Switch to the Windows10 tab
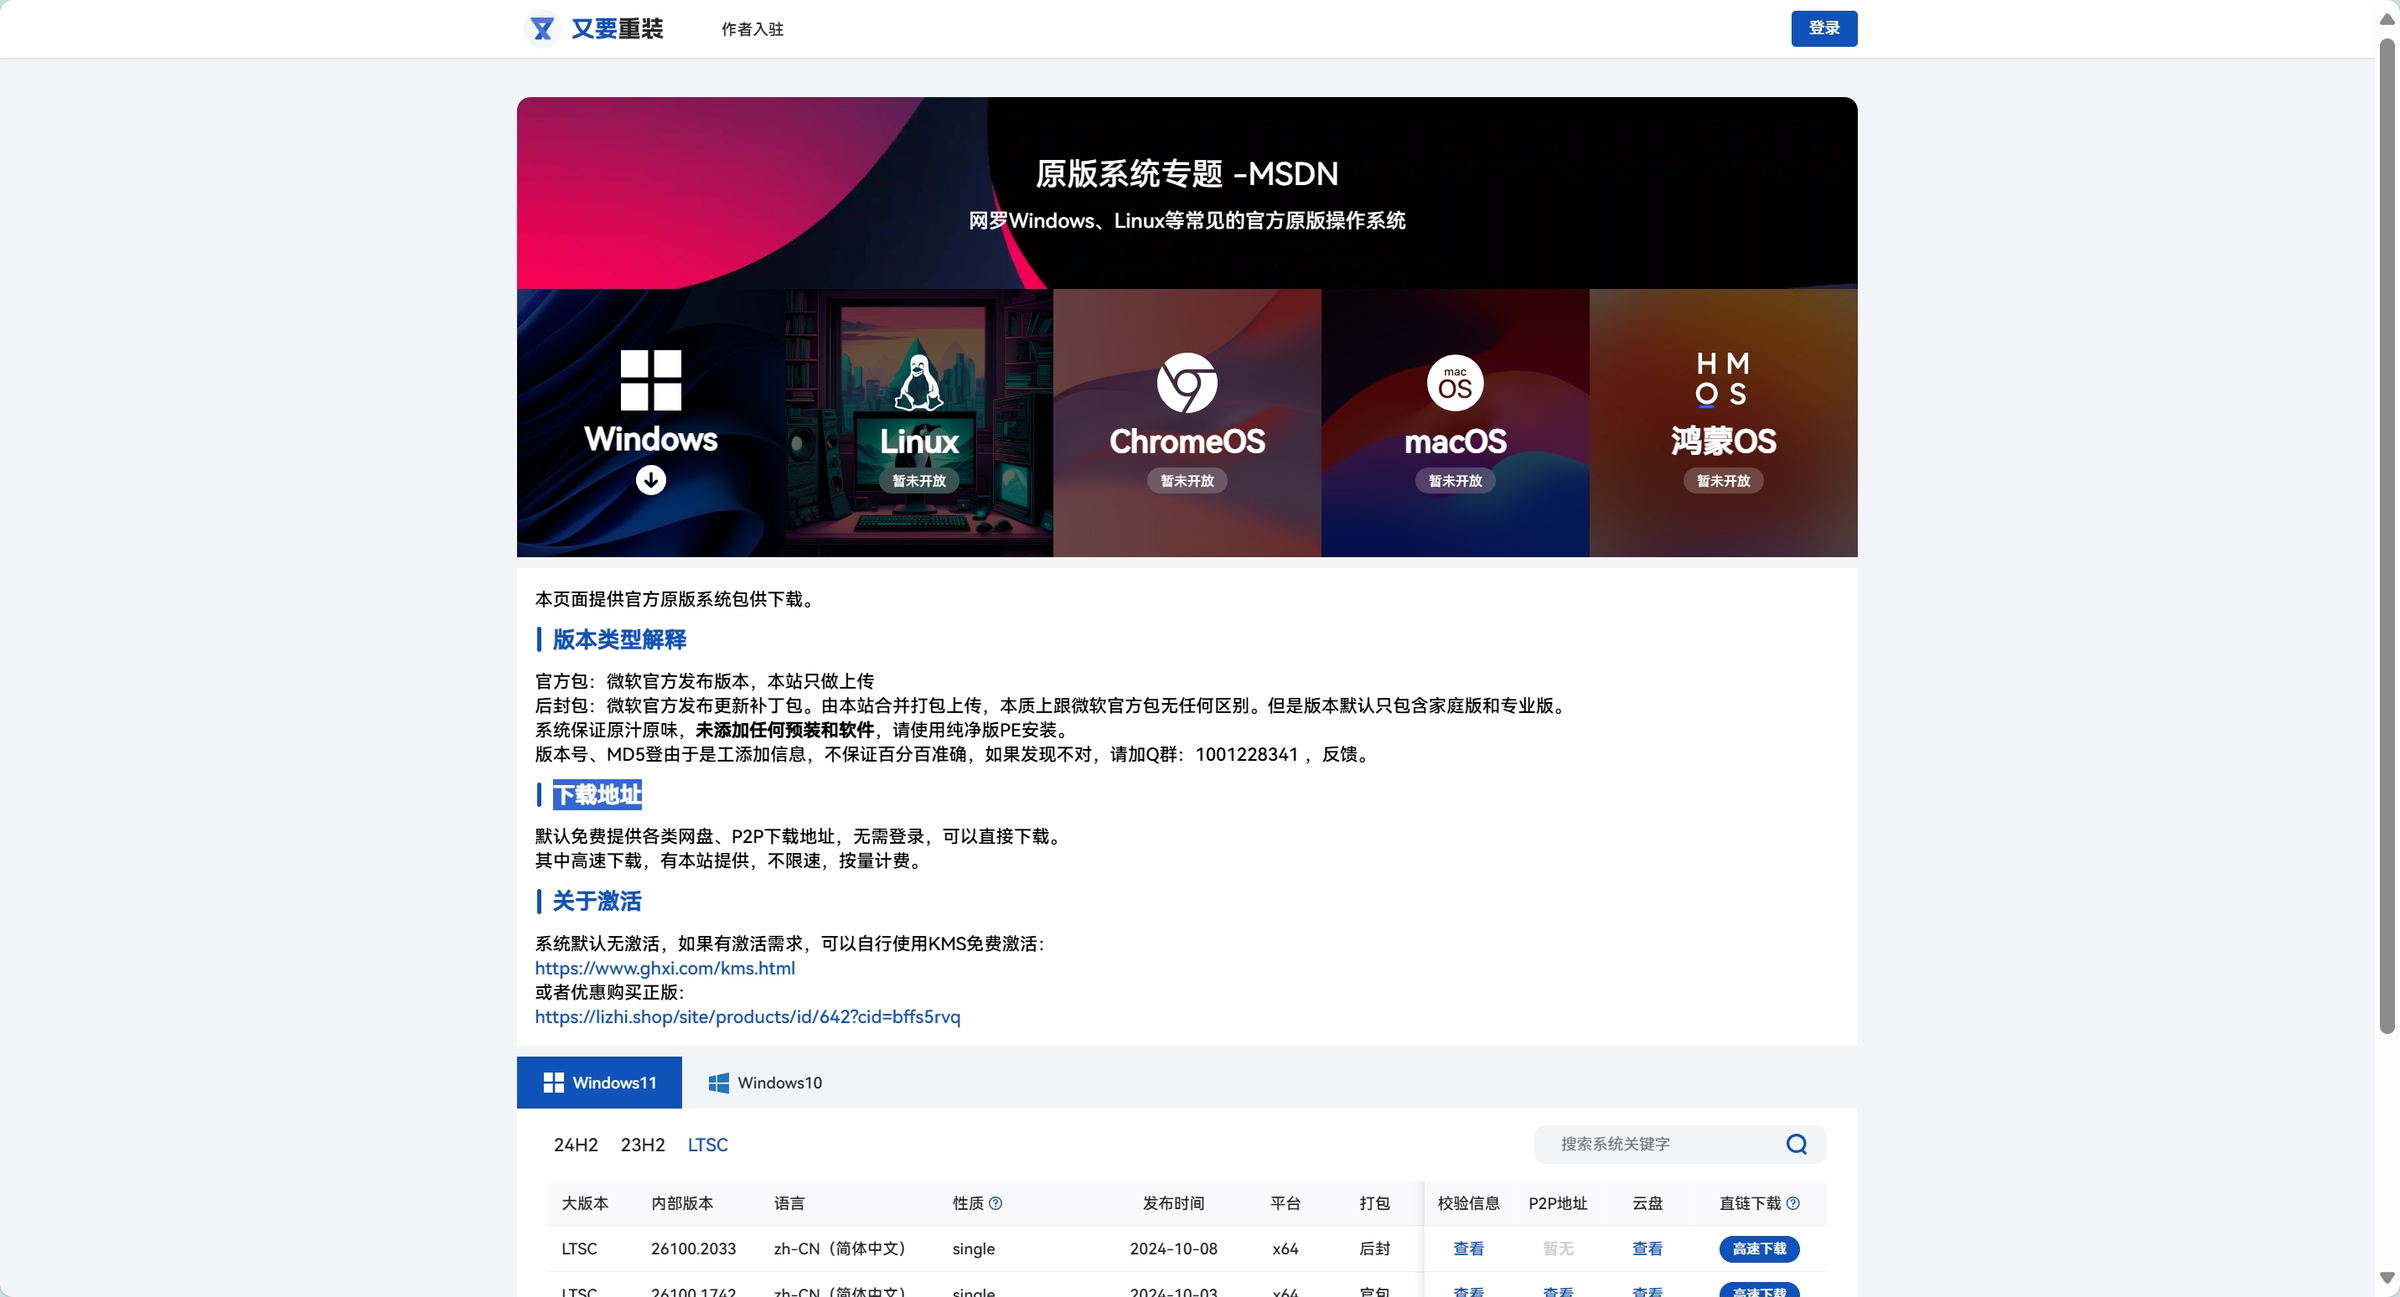Viewport: 2400px width, 1297px height. (x=766, y=1083)
